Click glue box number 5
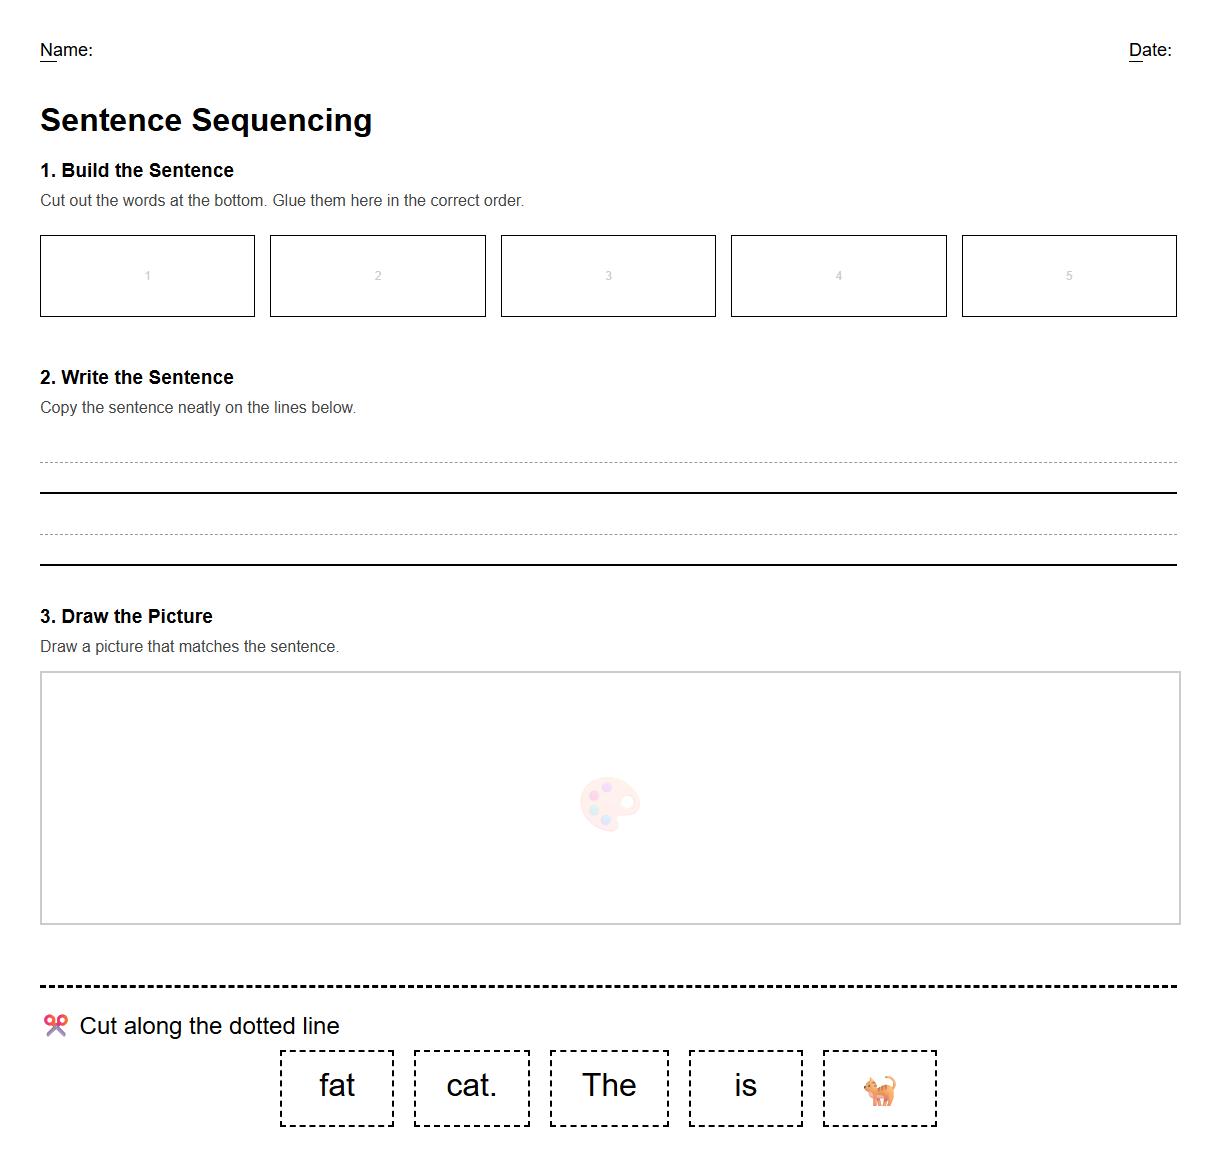This screenshot has height=1167, width=1217. 1069,276
